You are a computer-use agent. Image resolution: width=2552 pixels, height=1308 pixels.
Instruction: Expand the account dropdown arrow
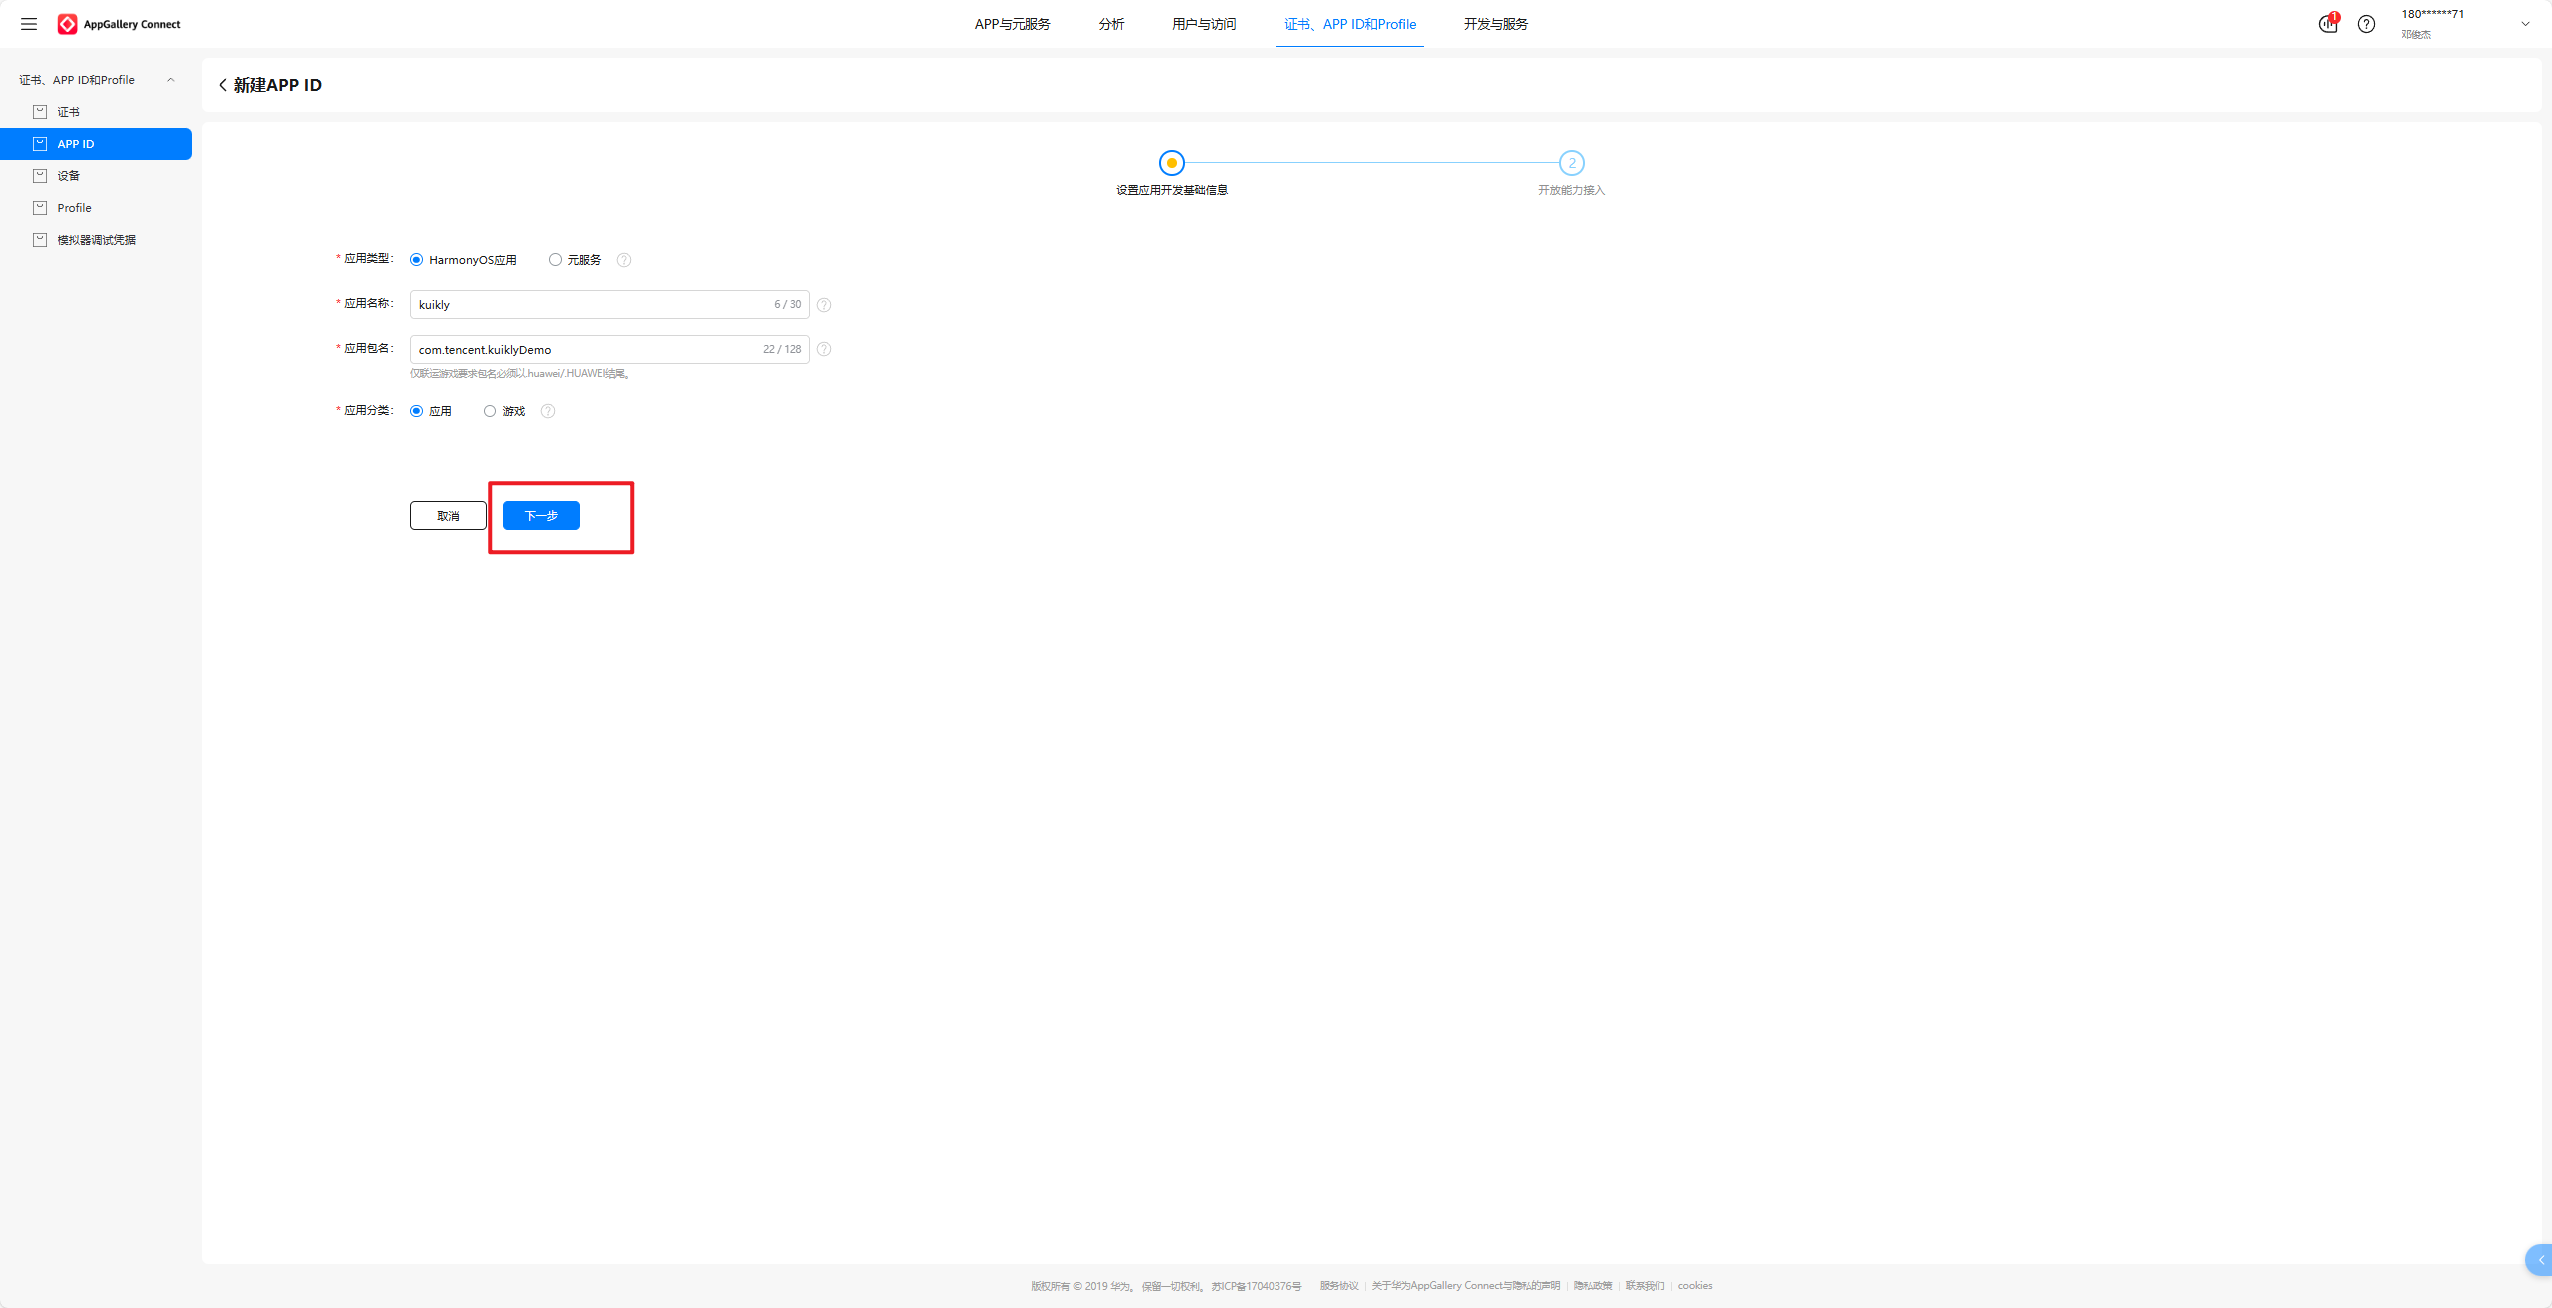pos(2525,24)
